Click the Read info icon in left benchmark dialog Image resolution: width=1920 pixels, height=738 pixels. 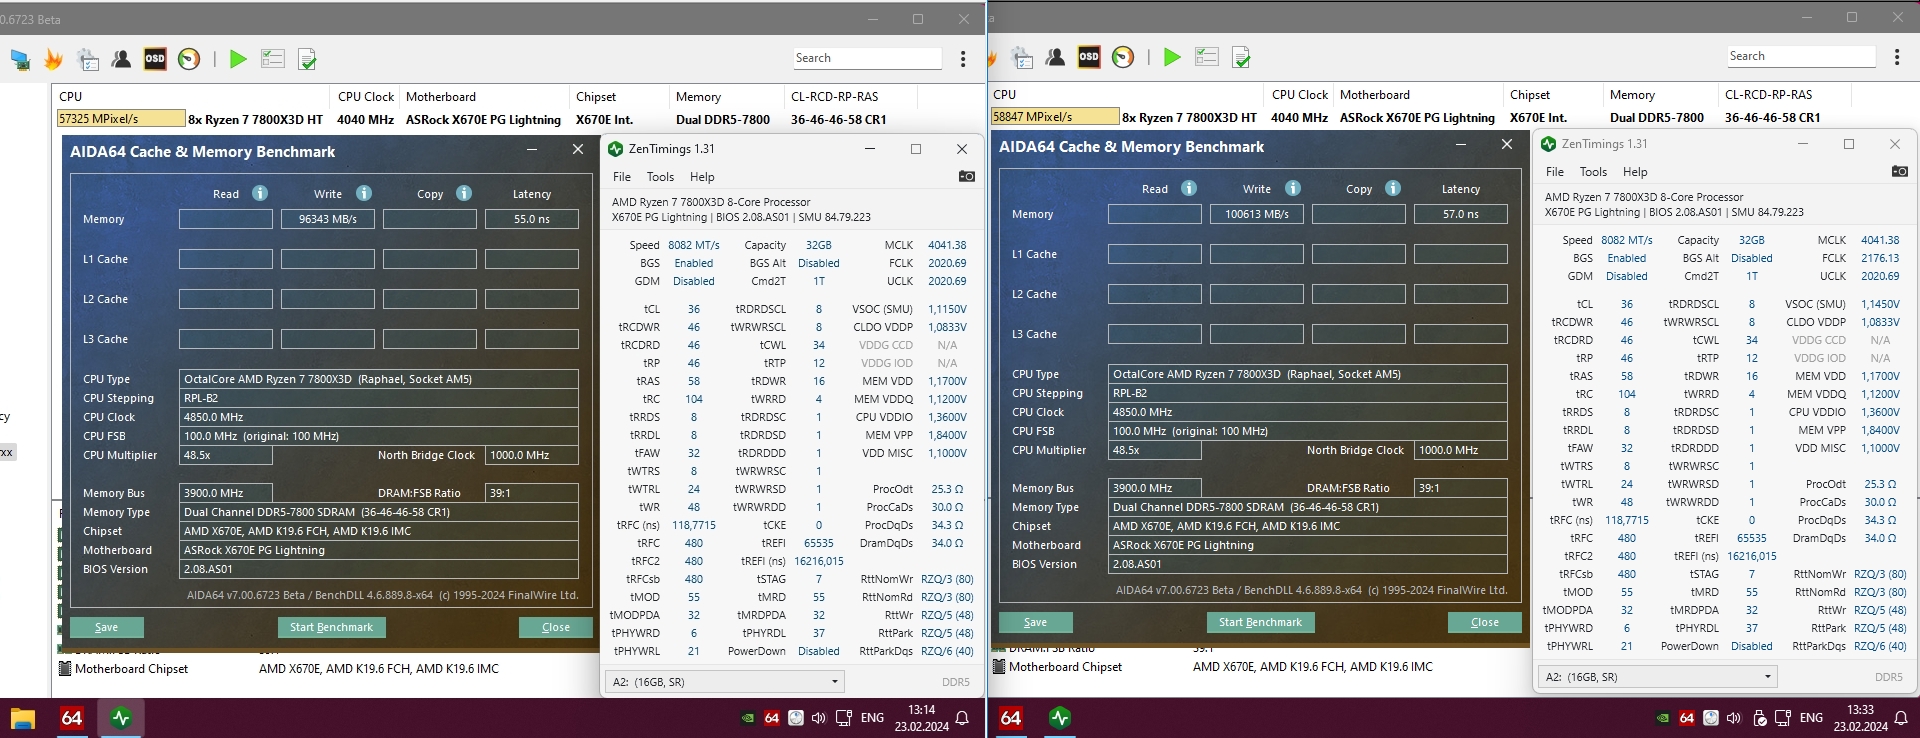pos(260,193)
